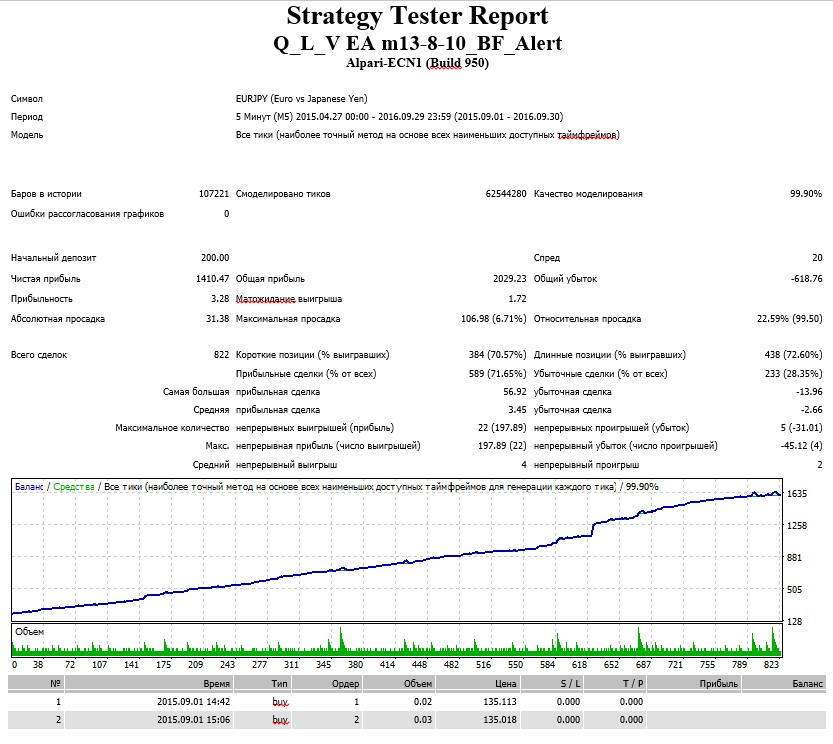Click the 'Средства' legend in the chart
This screenshot has width=833, height=744.
74,487
